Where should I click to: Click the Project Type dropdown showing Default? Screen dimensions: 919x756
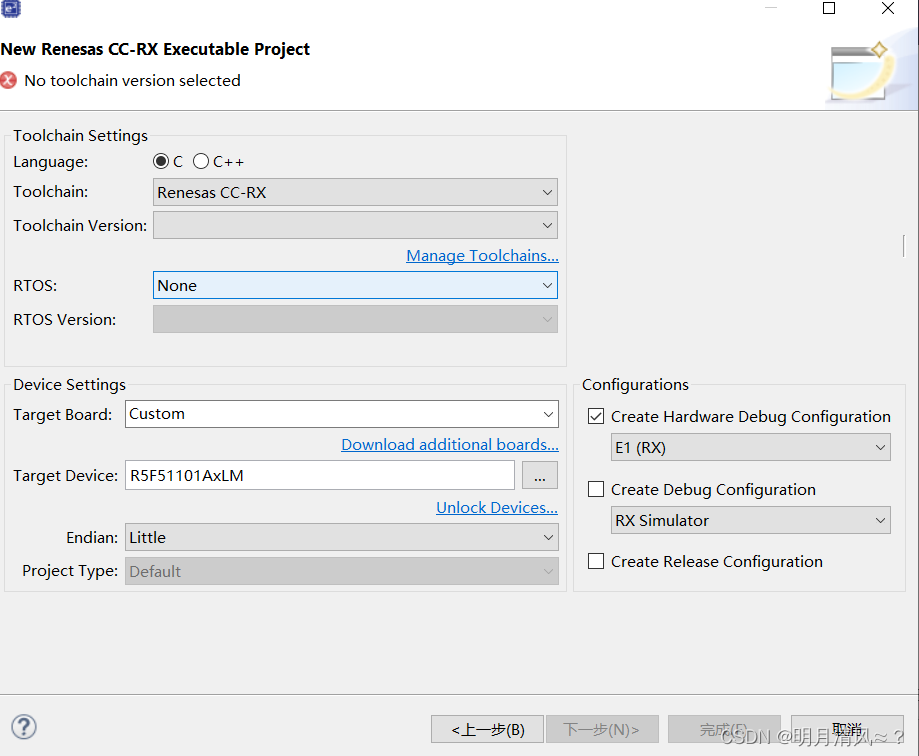pos(342,571)
